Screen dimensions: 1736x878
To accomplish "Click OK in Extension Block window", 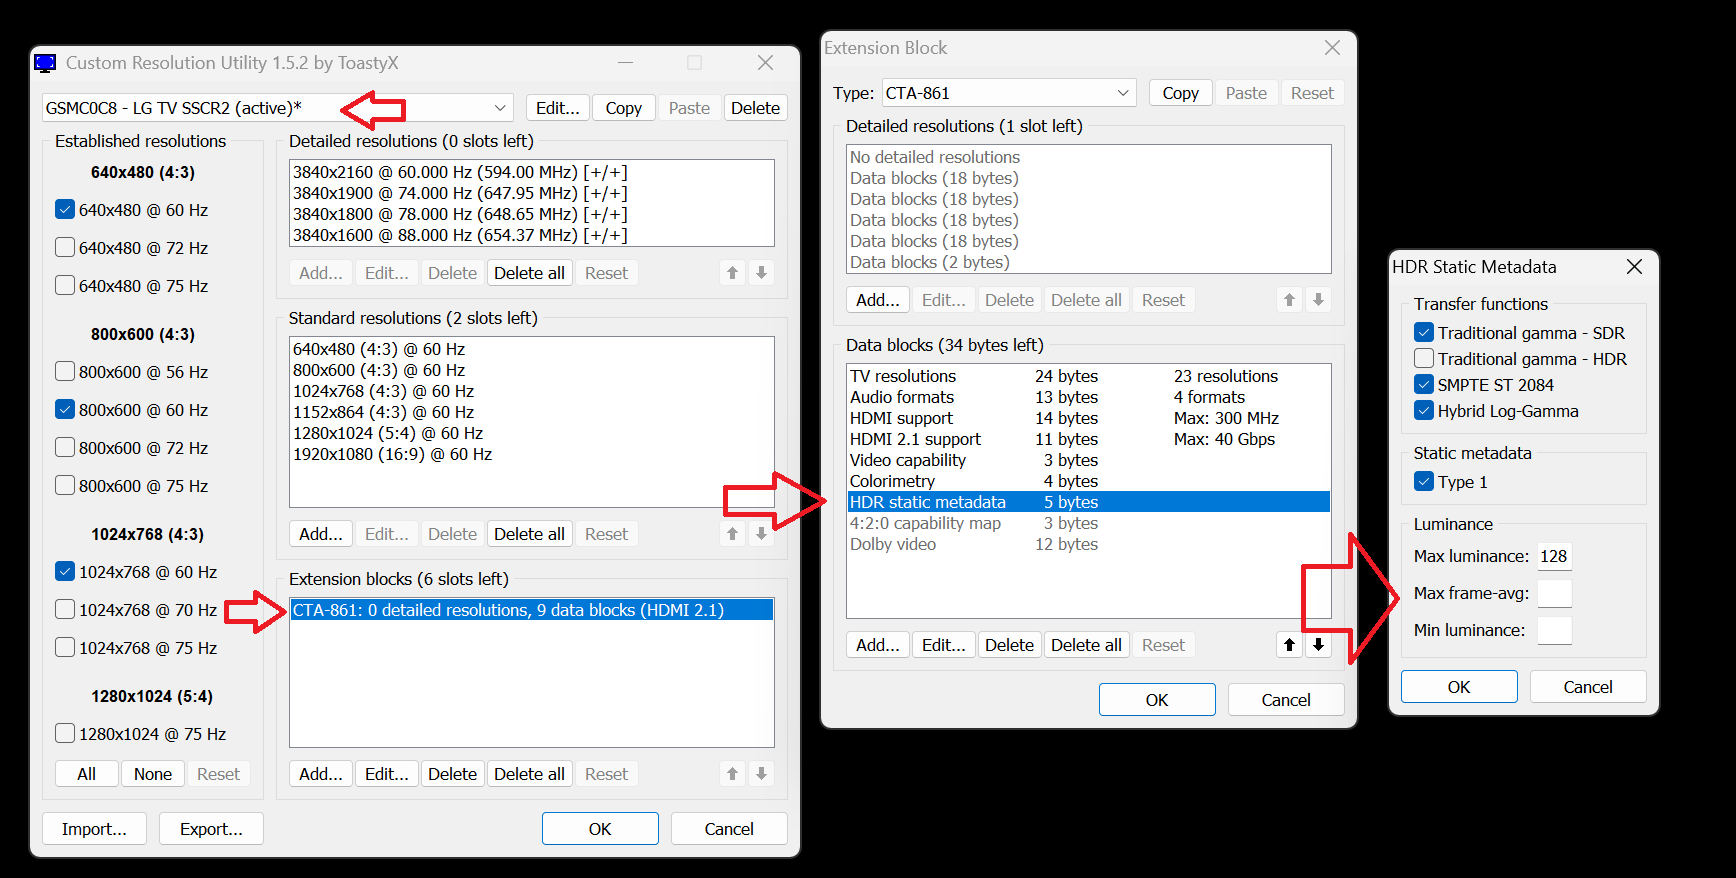I will coord(1157,700).
